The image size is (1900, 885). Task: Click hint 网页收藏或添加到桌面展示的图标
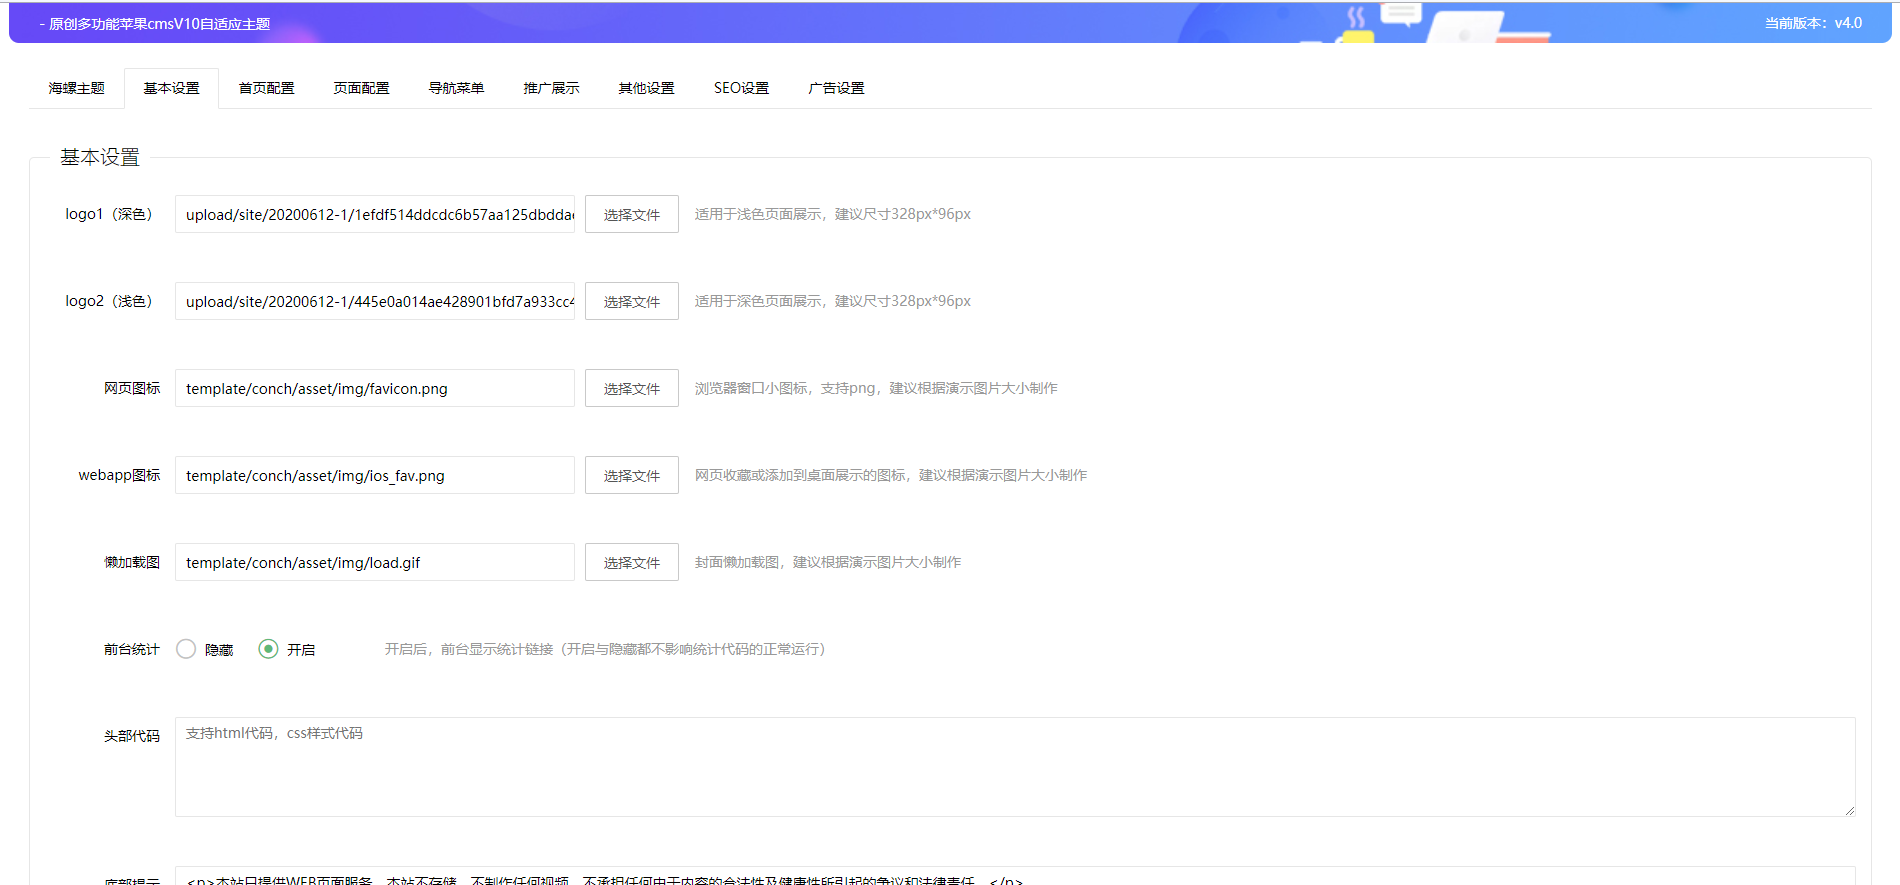point(800,475)
